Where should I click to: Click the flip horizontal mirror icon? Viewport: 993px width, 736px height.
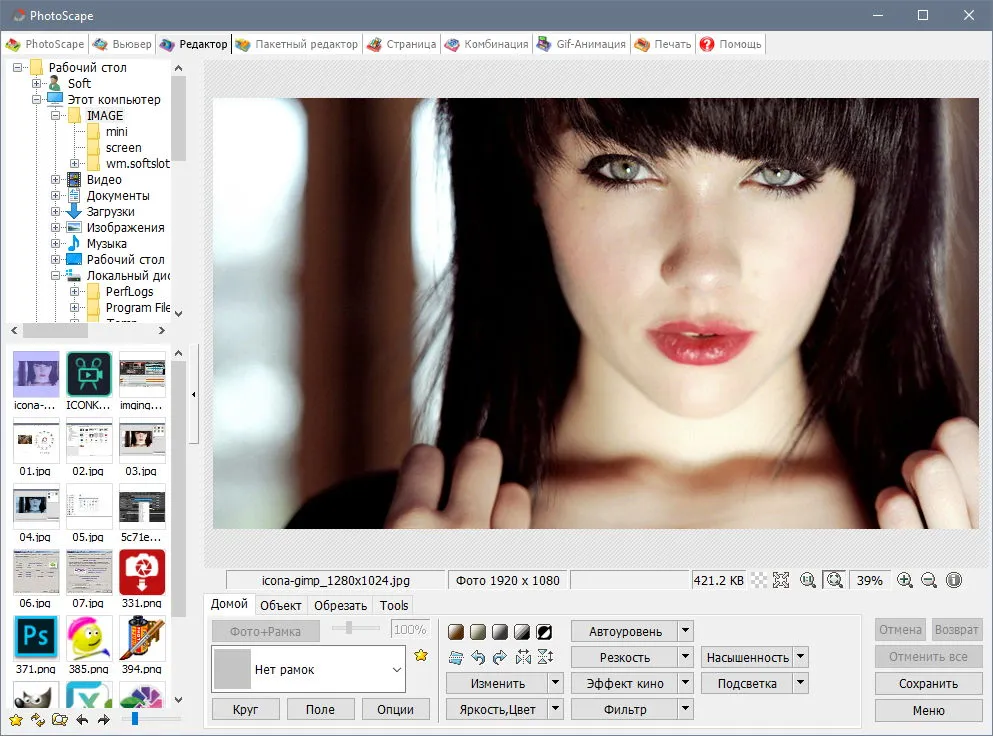point(523,657)
